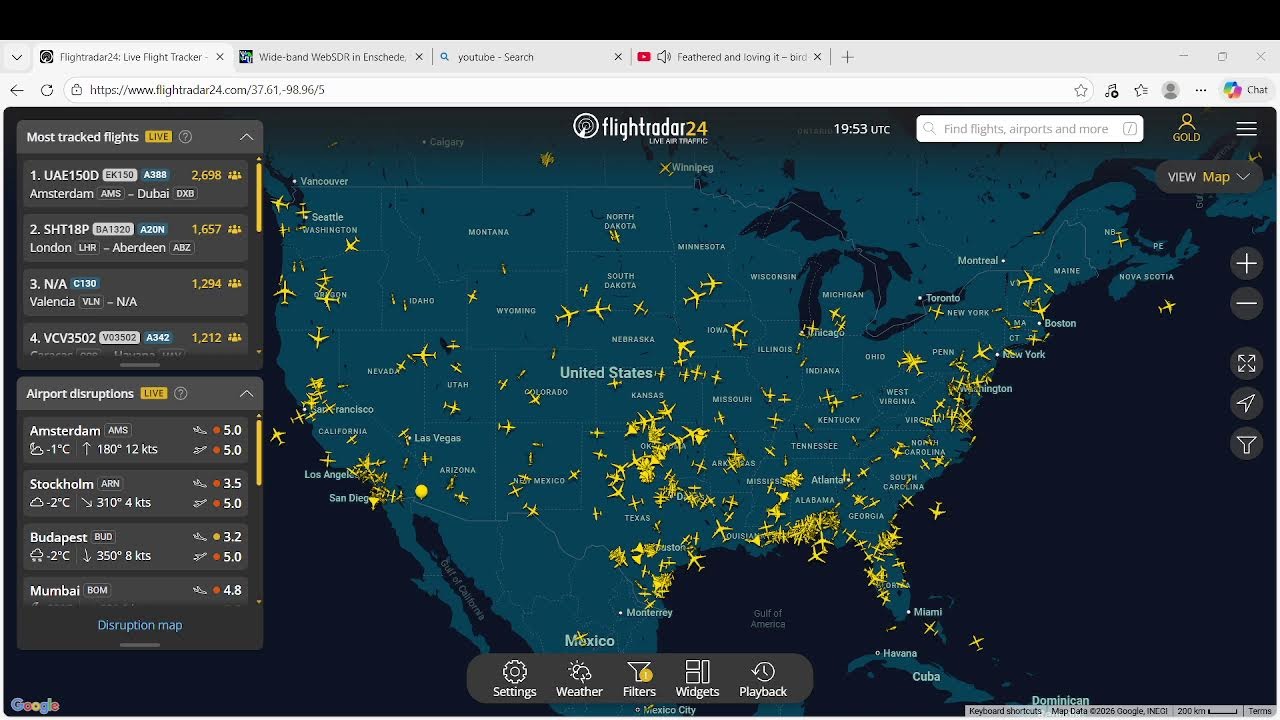
Task: Open the GOLD account profile icon
Action: (x=1186, y=128)
